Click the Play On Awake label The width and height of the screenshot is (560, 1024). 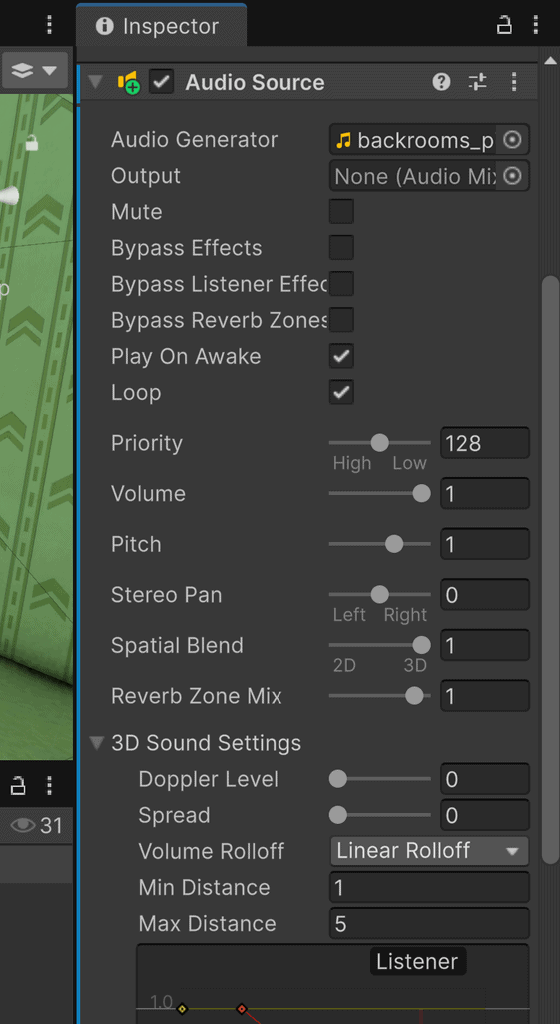click(186, 357)
